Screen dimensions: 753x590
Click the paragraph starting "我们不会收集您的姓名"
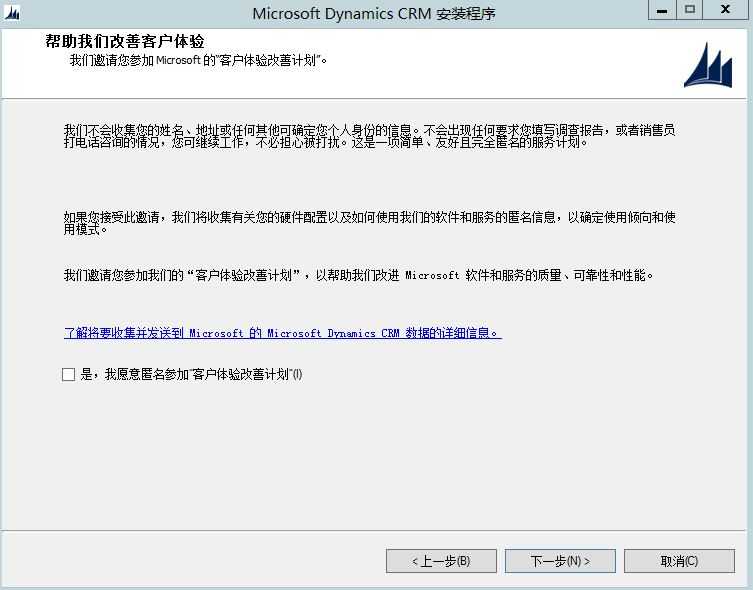click(370, 136)
